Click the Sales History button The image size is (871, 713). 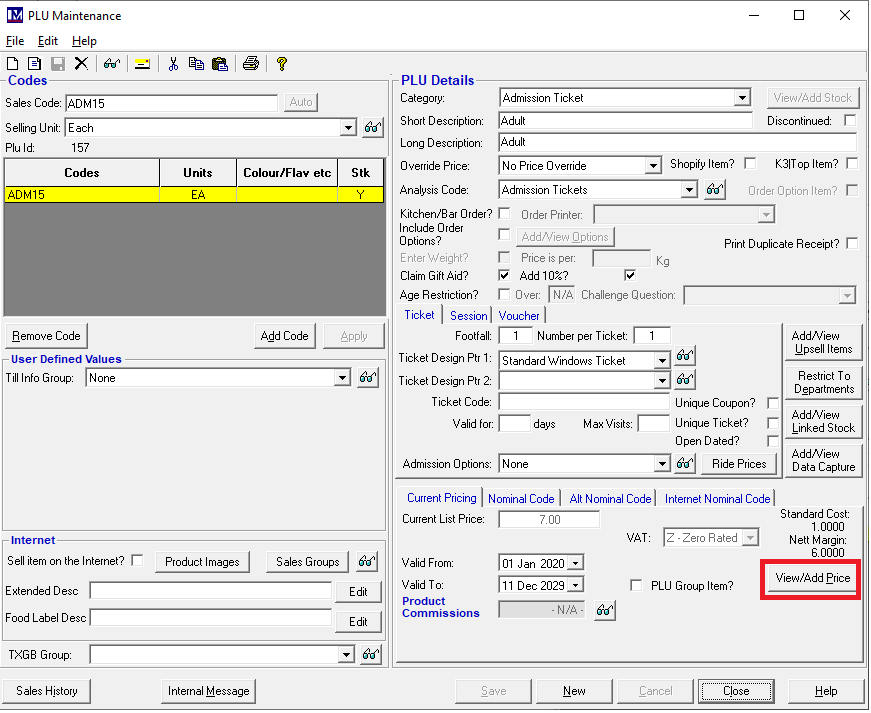point(47,691)
